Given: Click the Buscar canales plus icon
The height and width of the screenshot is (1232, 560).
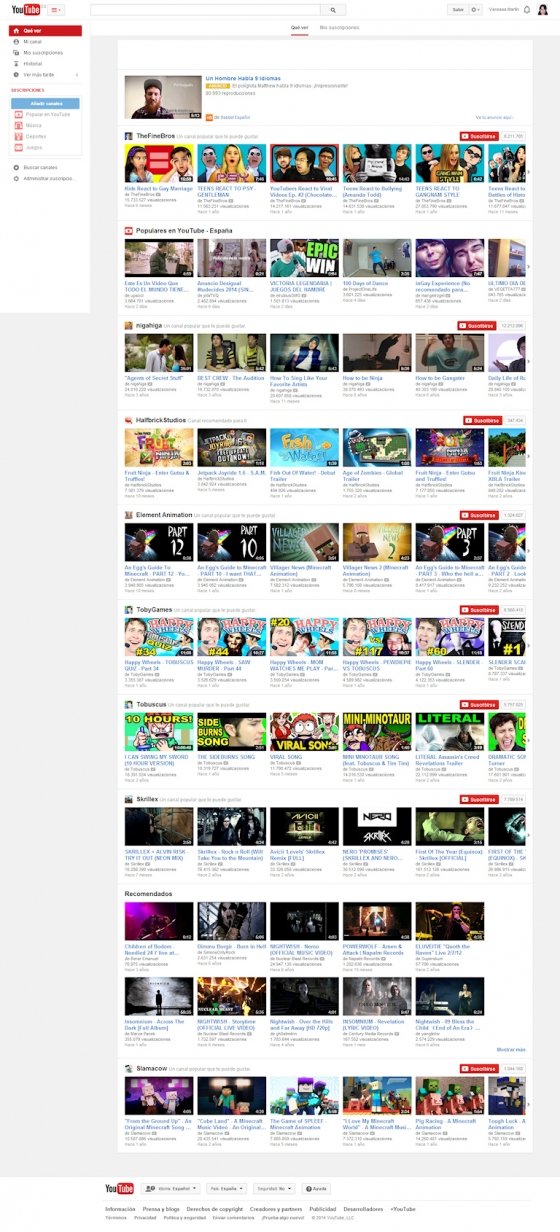Looking at the screenshot, I should pyautogui.click(x=16, y=167).
